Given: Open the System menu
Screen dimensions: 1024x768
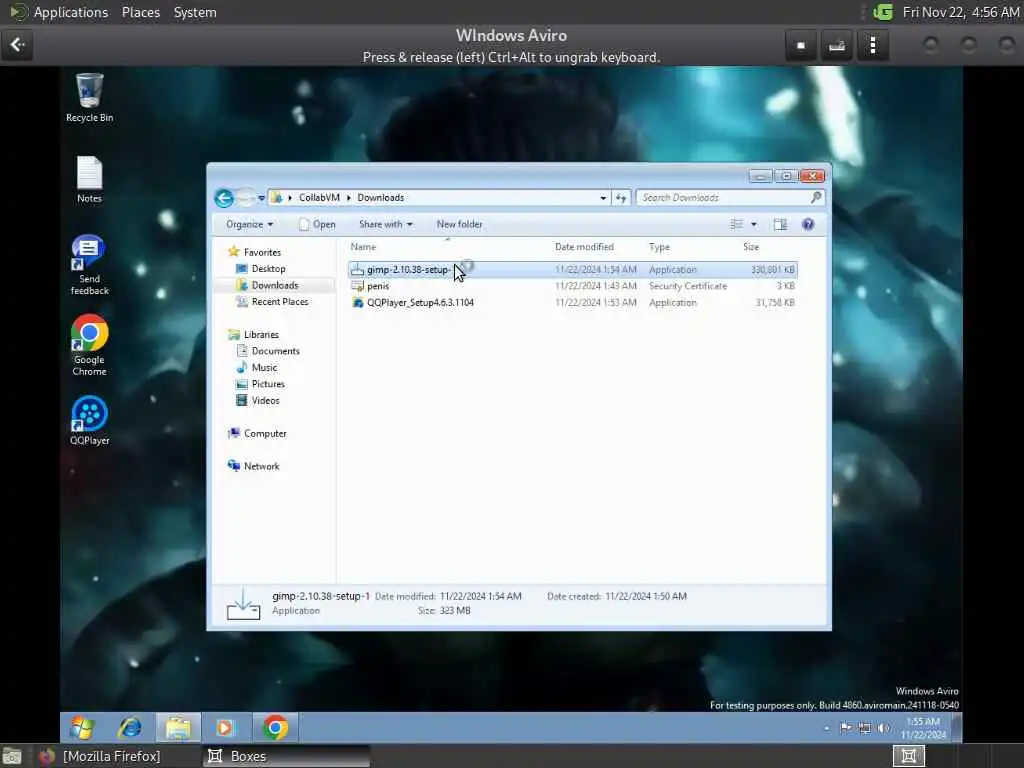Looking at the screenshot, I should (x=195, y=12).
